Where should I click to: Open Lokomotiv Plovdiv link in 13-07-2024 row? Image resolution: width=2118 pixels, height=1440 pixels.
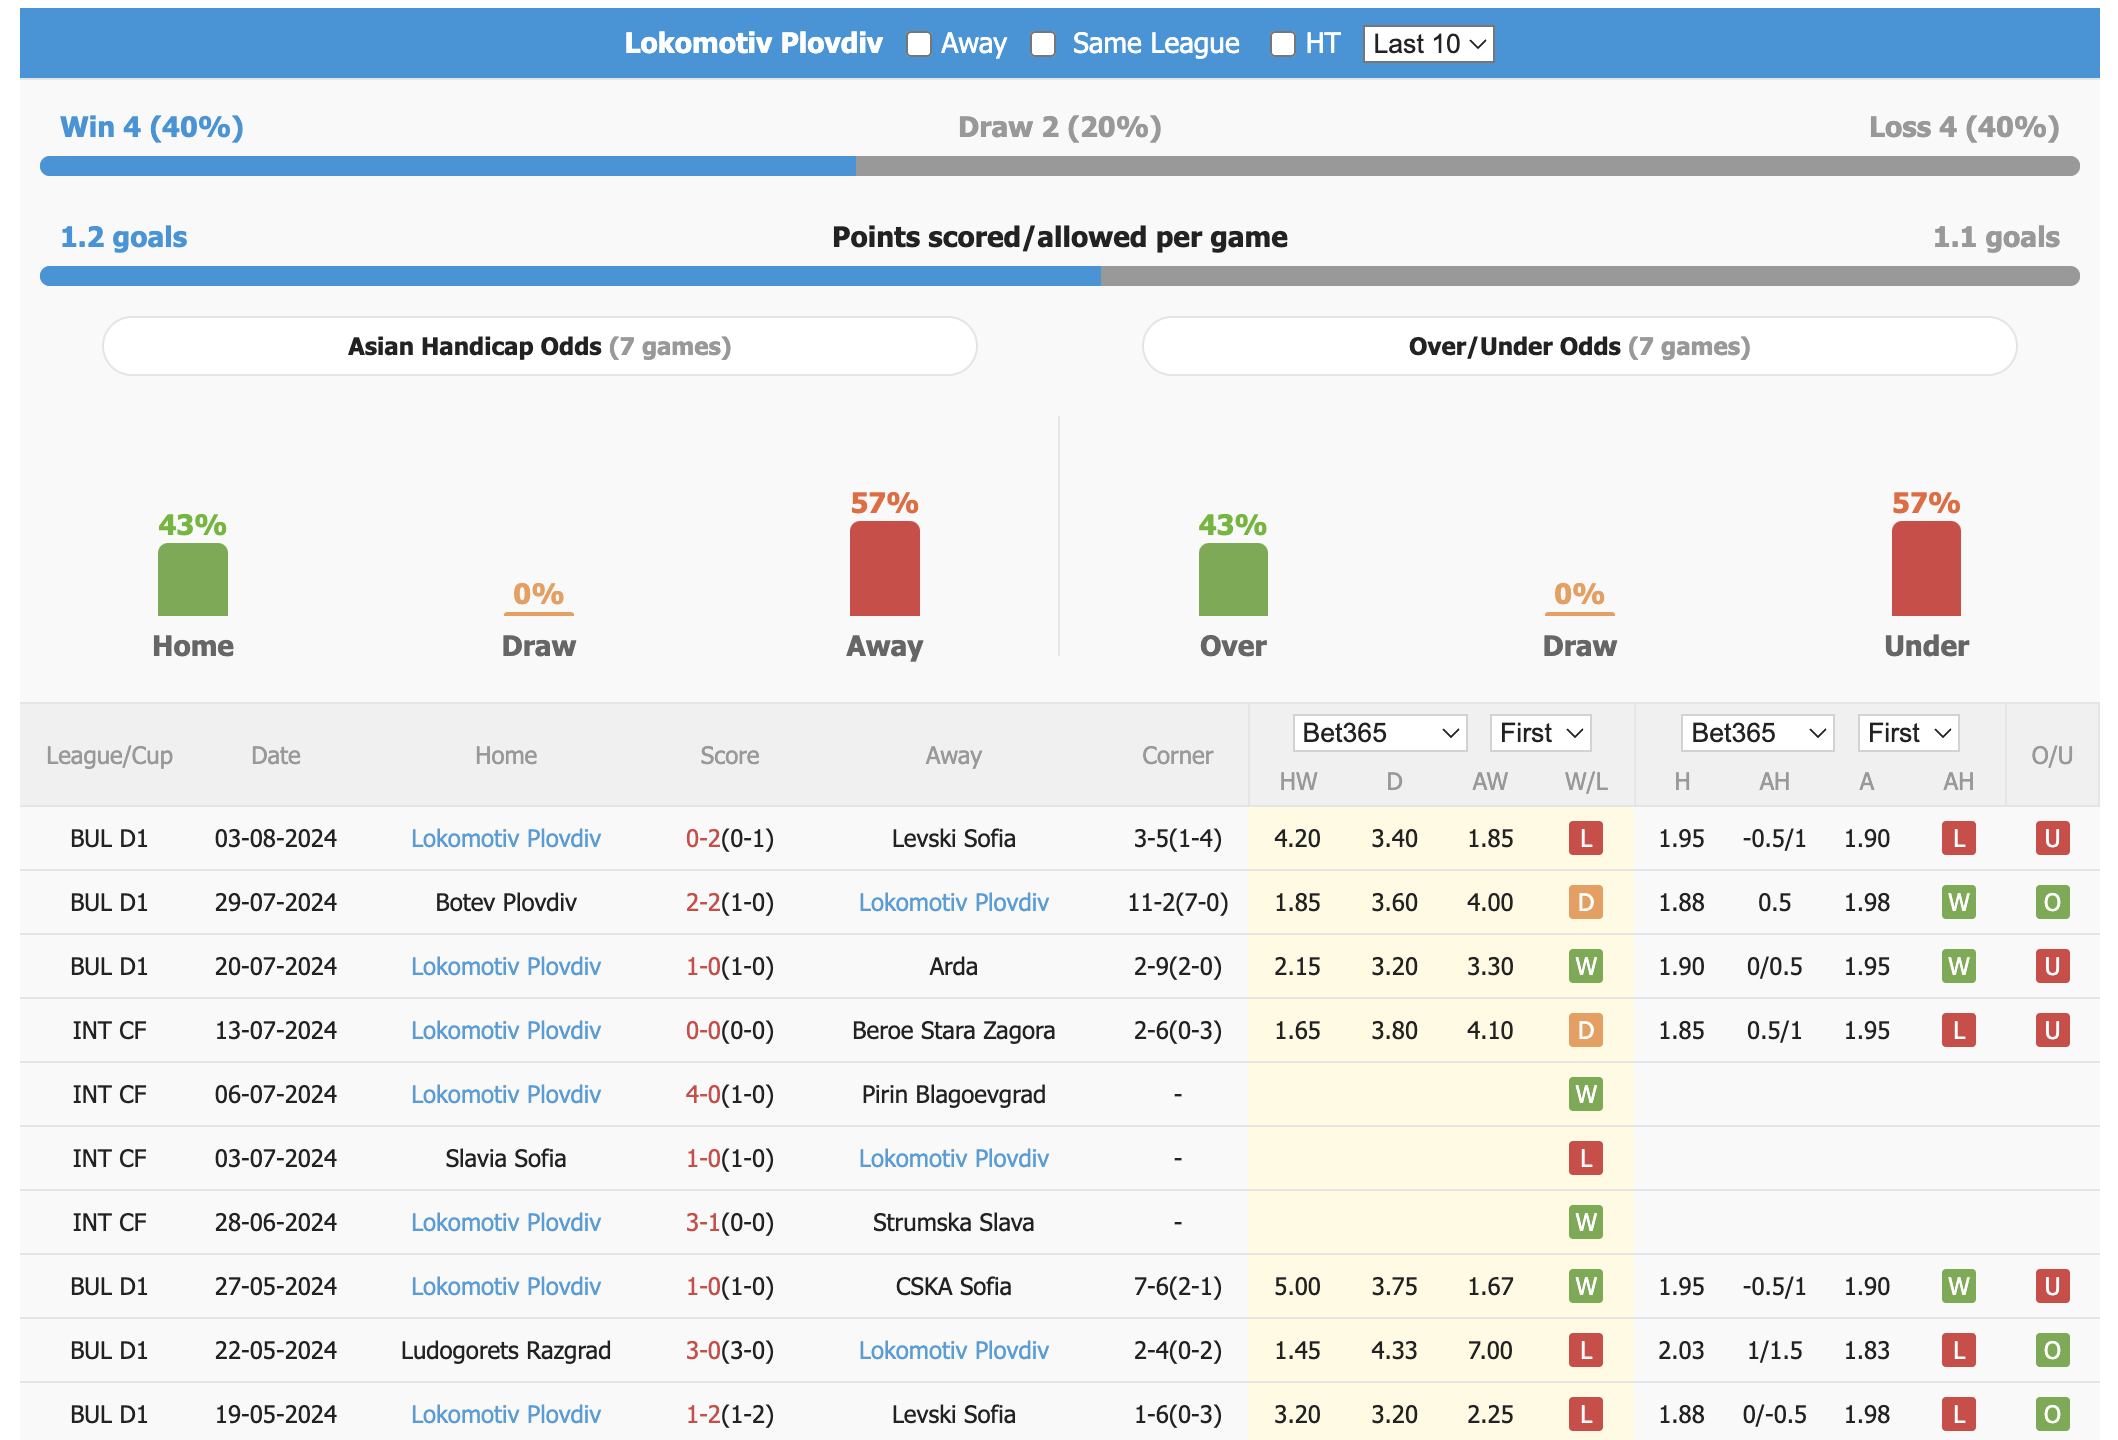point(506,1030)
